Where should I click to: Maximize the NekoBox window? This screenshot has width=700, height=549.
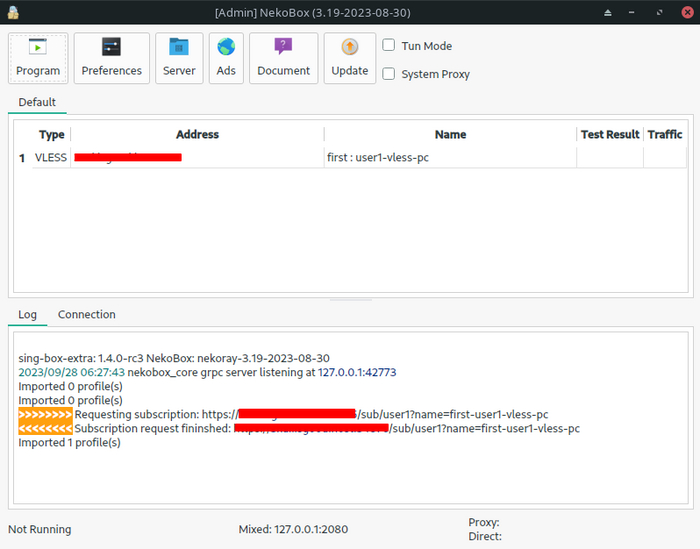point(659,13)
